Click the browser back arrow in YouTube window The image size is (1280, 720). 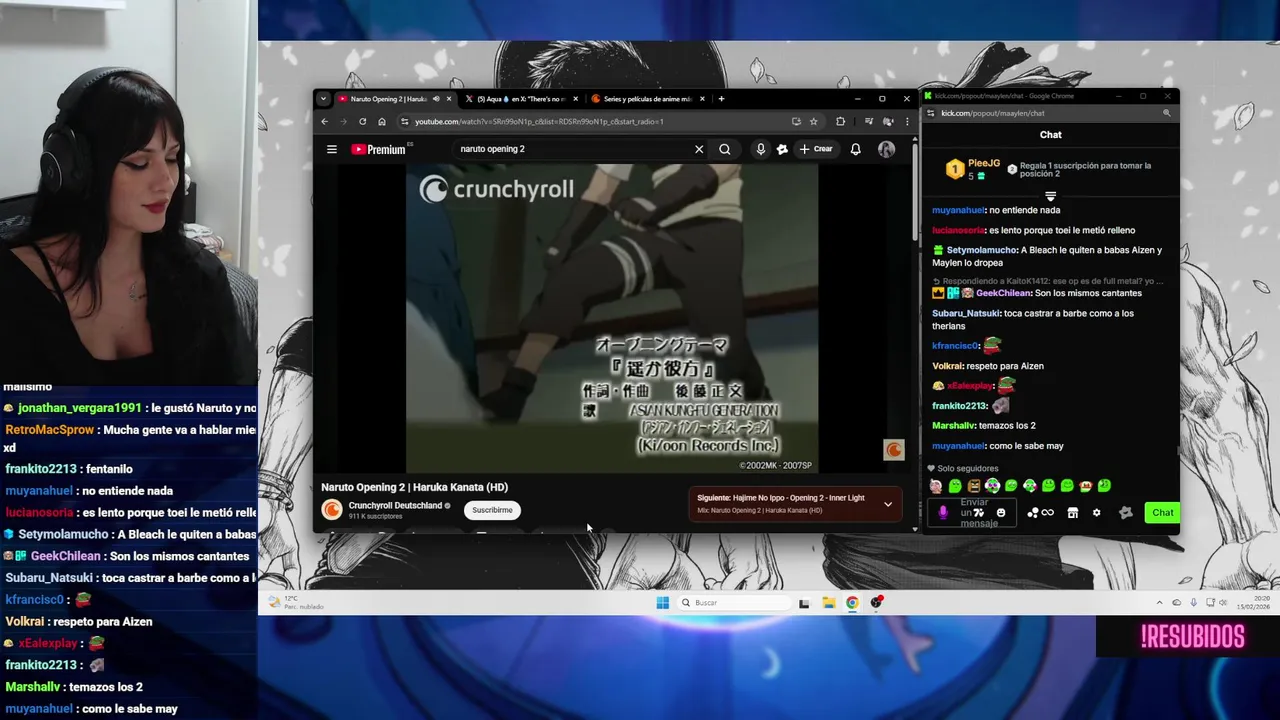(324, 122)
